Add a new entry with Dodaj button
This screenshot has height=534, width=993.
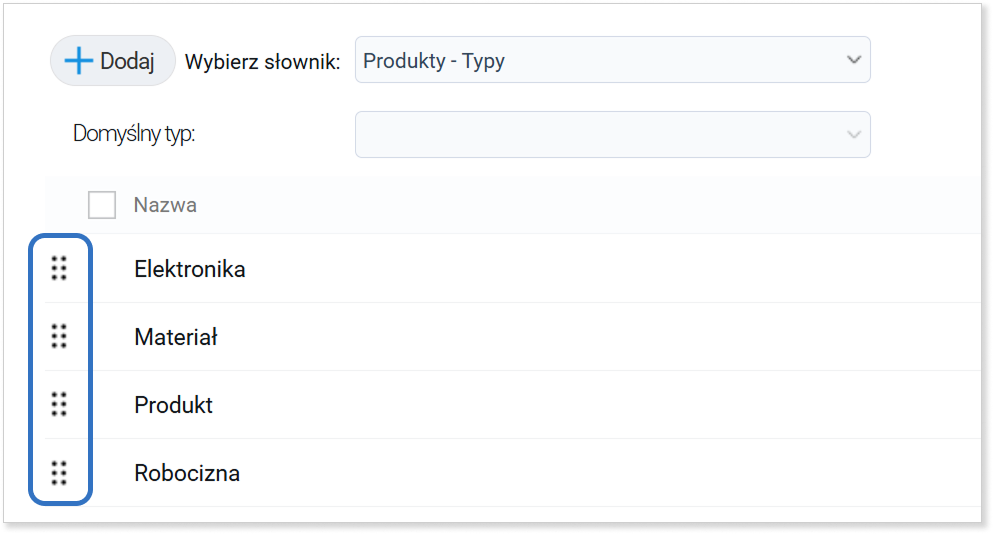(x=113, y=61)
